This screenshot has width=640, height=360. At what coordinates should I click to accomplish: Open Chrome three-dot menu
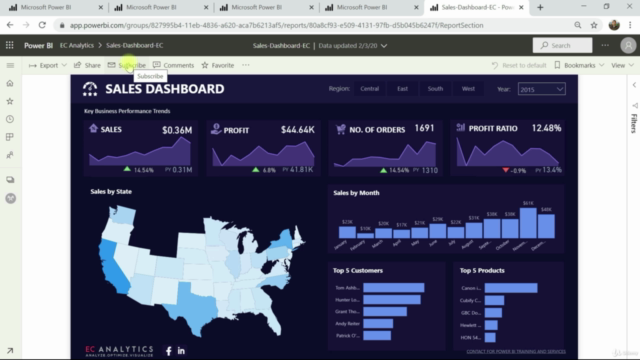(x=630, y=25)
